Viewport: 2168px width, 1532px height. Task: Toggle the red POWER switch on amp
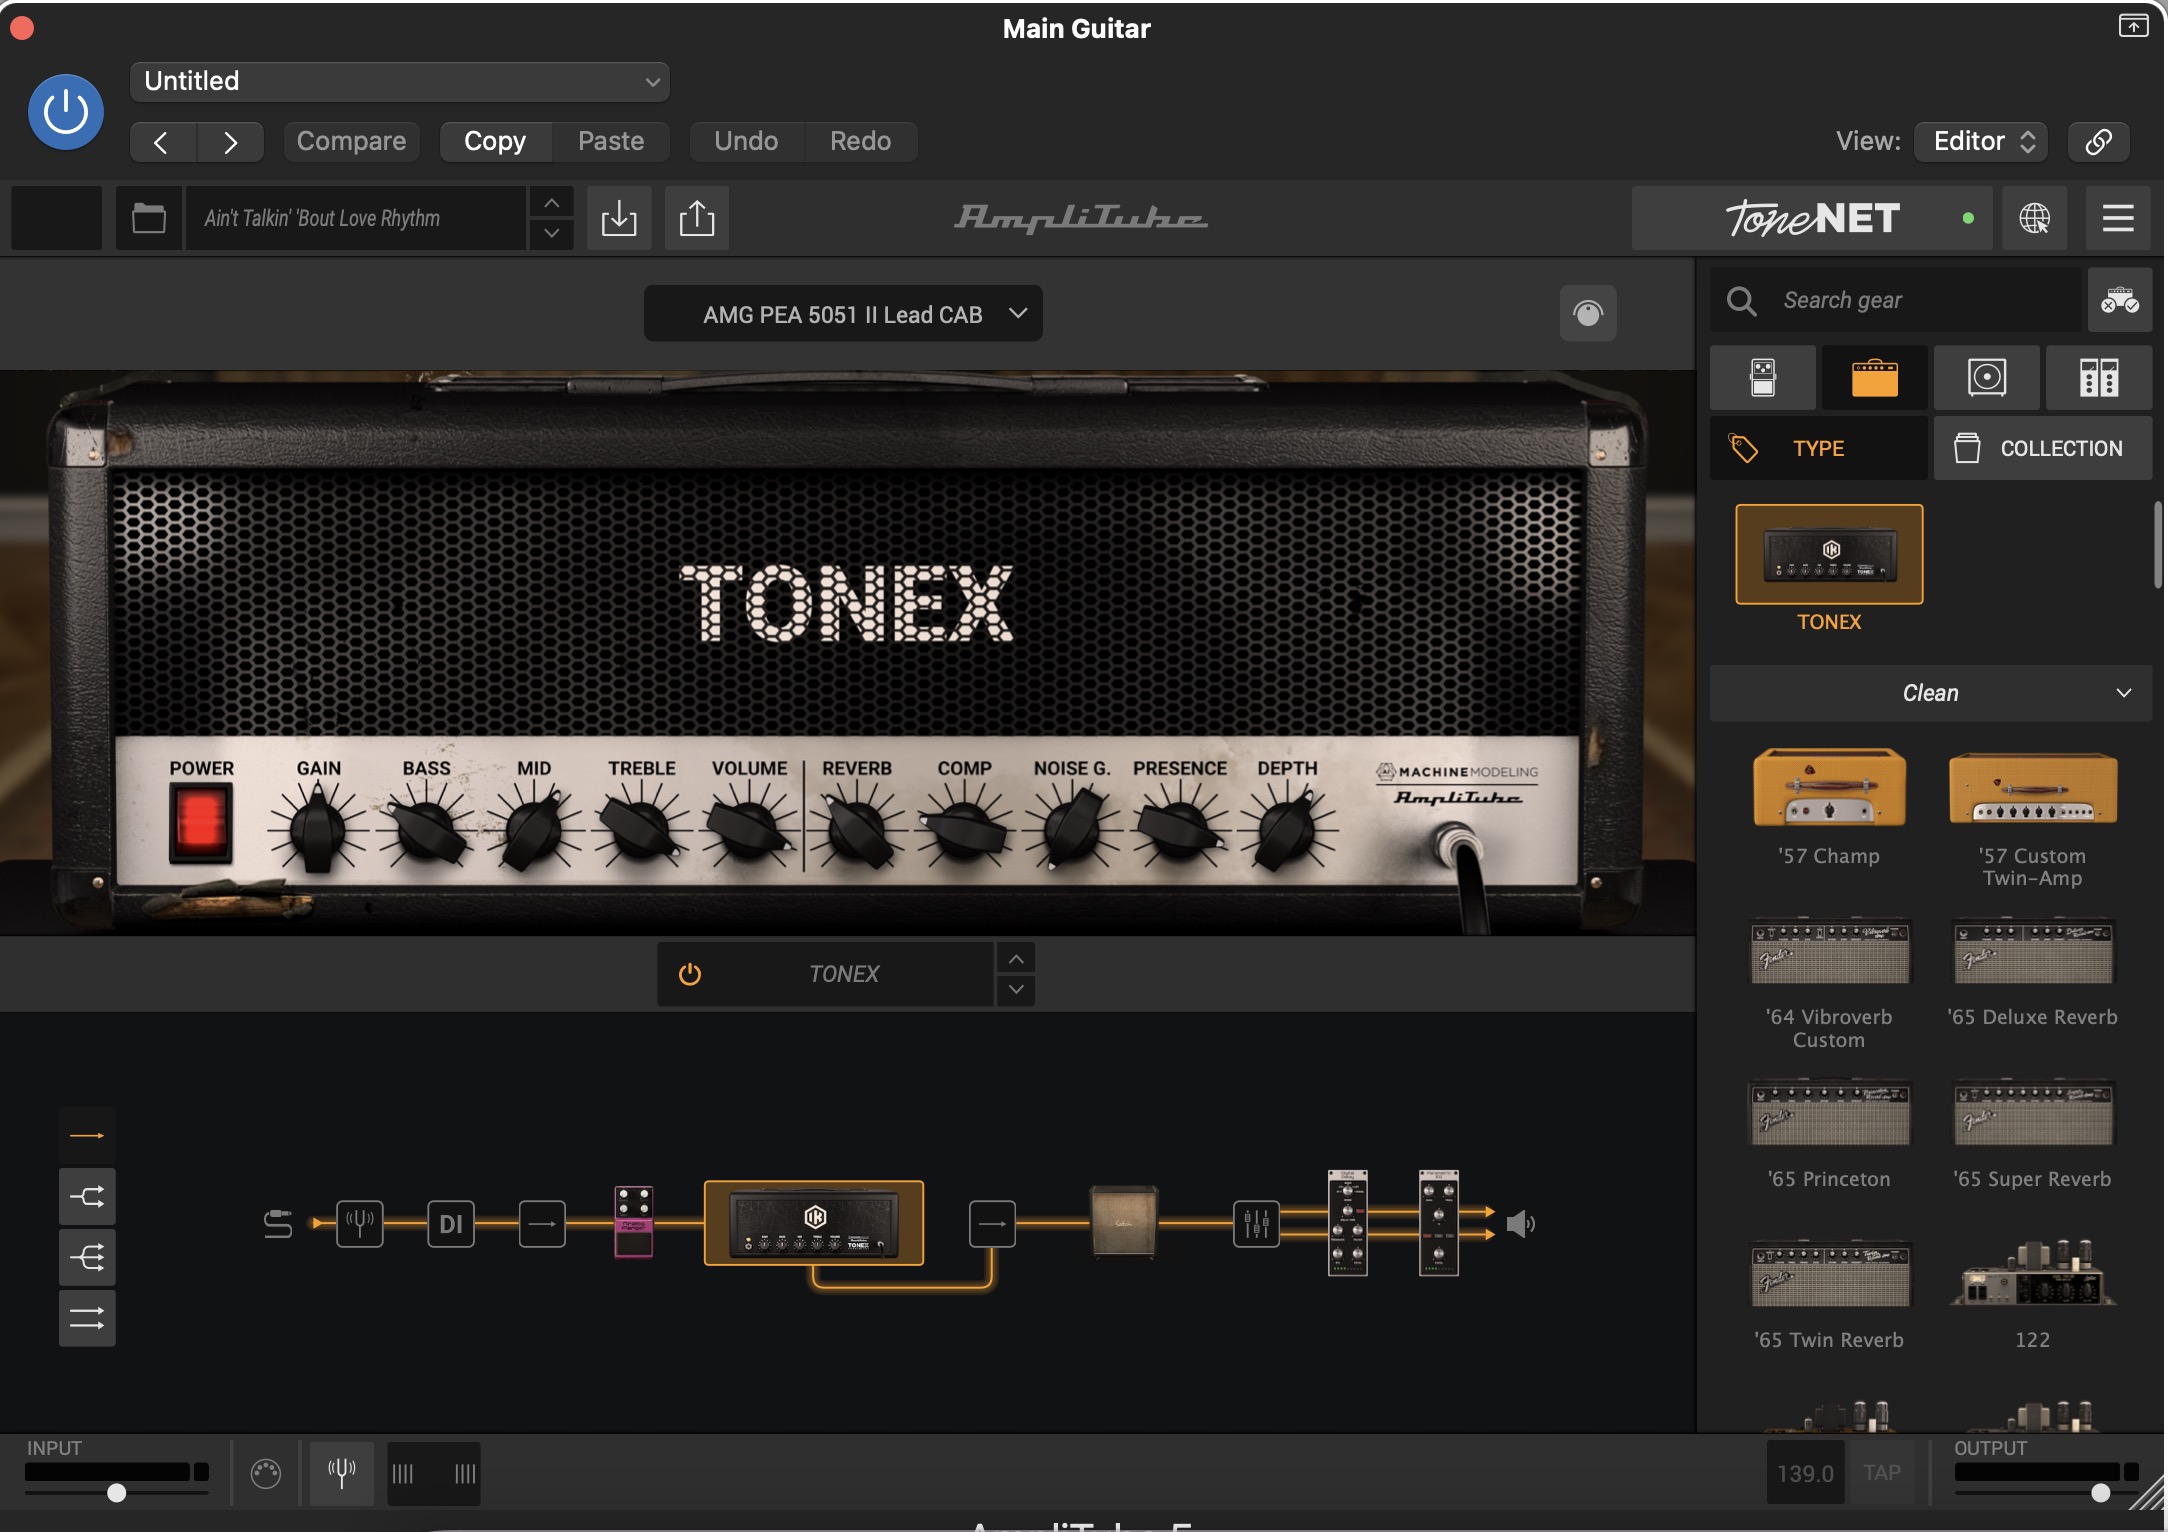coord(201,824)
